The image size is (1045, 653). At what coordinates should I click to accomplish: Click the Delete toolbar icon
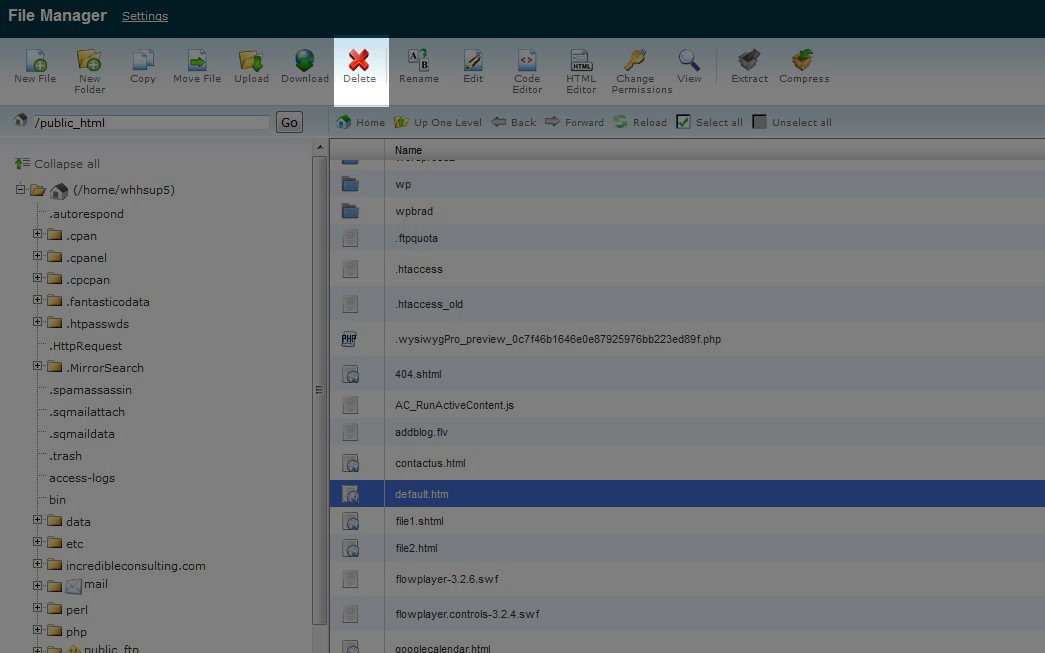coord(359,61)
